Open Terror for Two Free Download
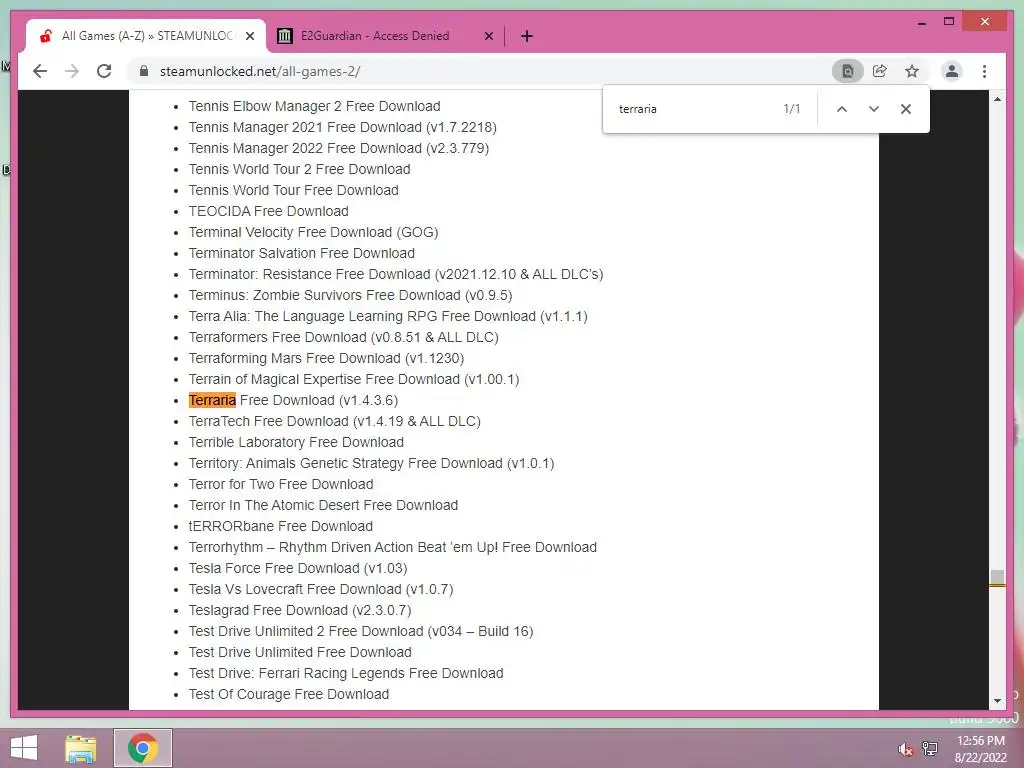 pos(281,484)
